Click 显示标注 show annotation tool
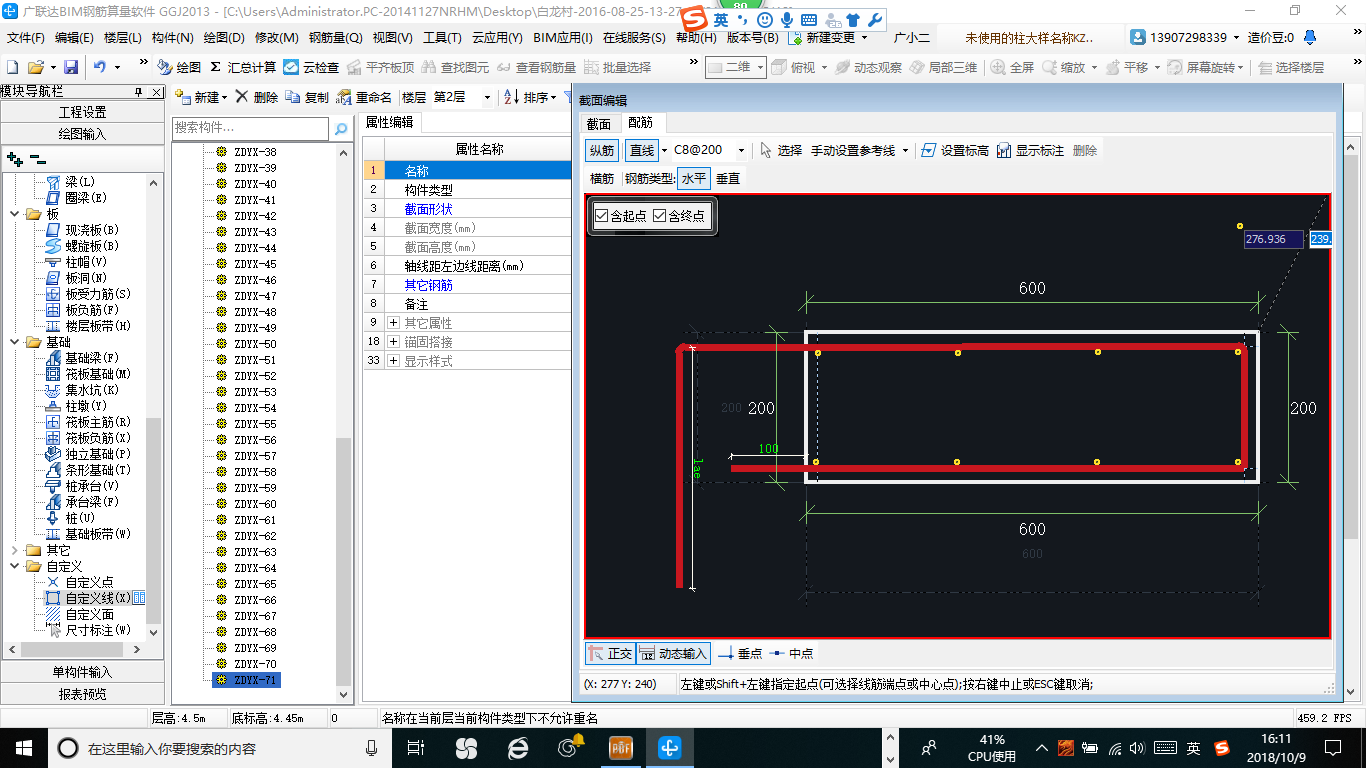1366x768 pixels. tap(1030, 150)
